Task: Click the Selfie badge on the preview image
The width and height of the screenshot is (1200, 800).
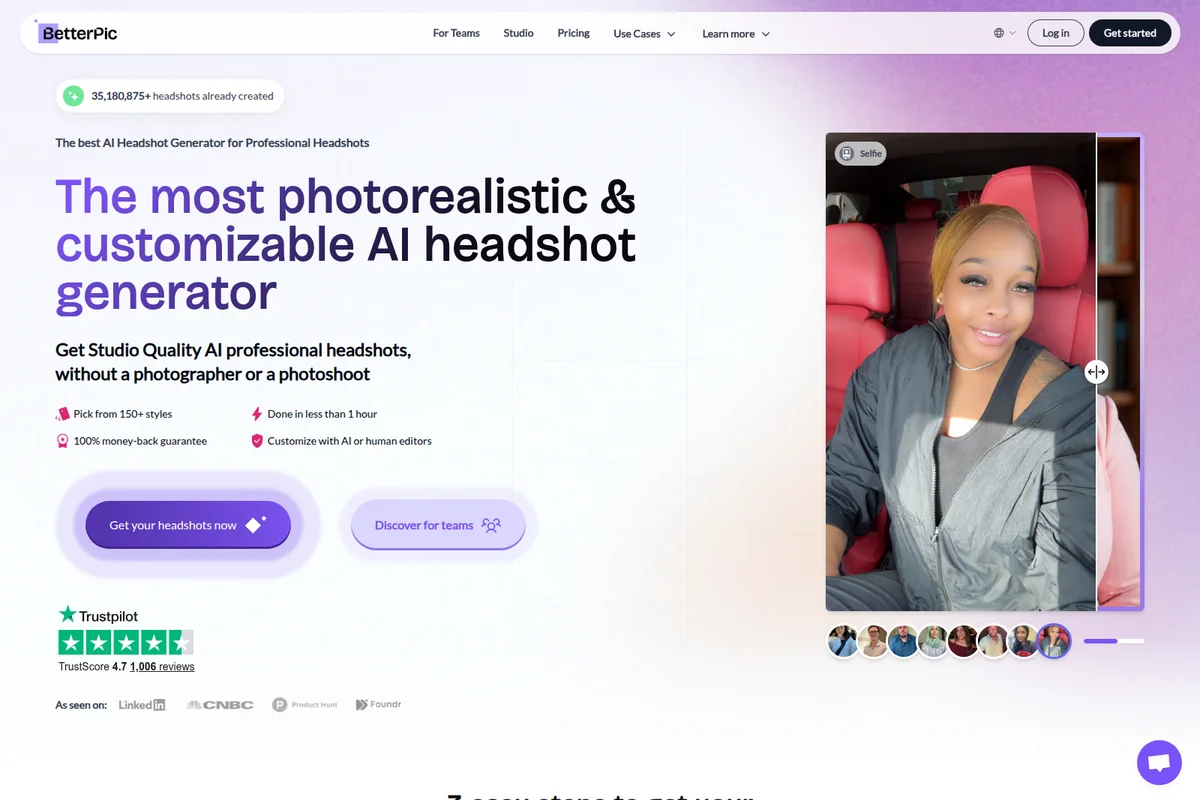Action: click(x=860, y=153)
